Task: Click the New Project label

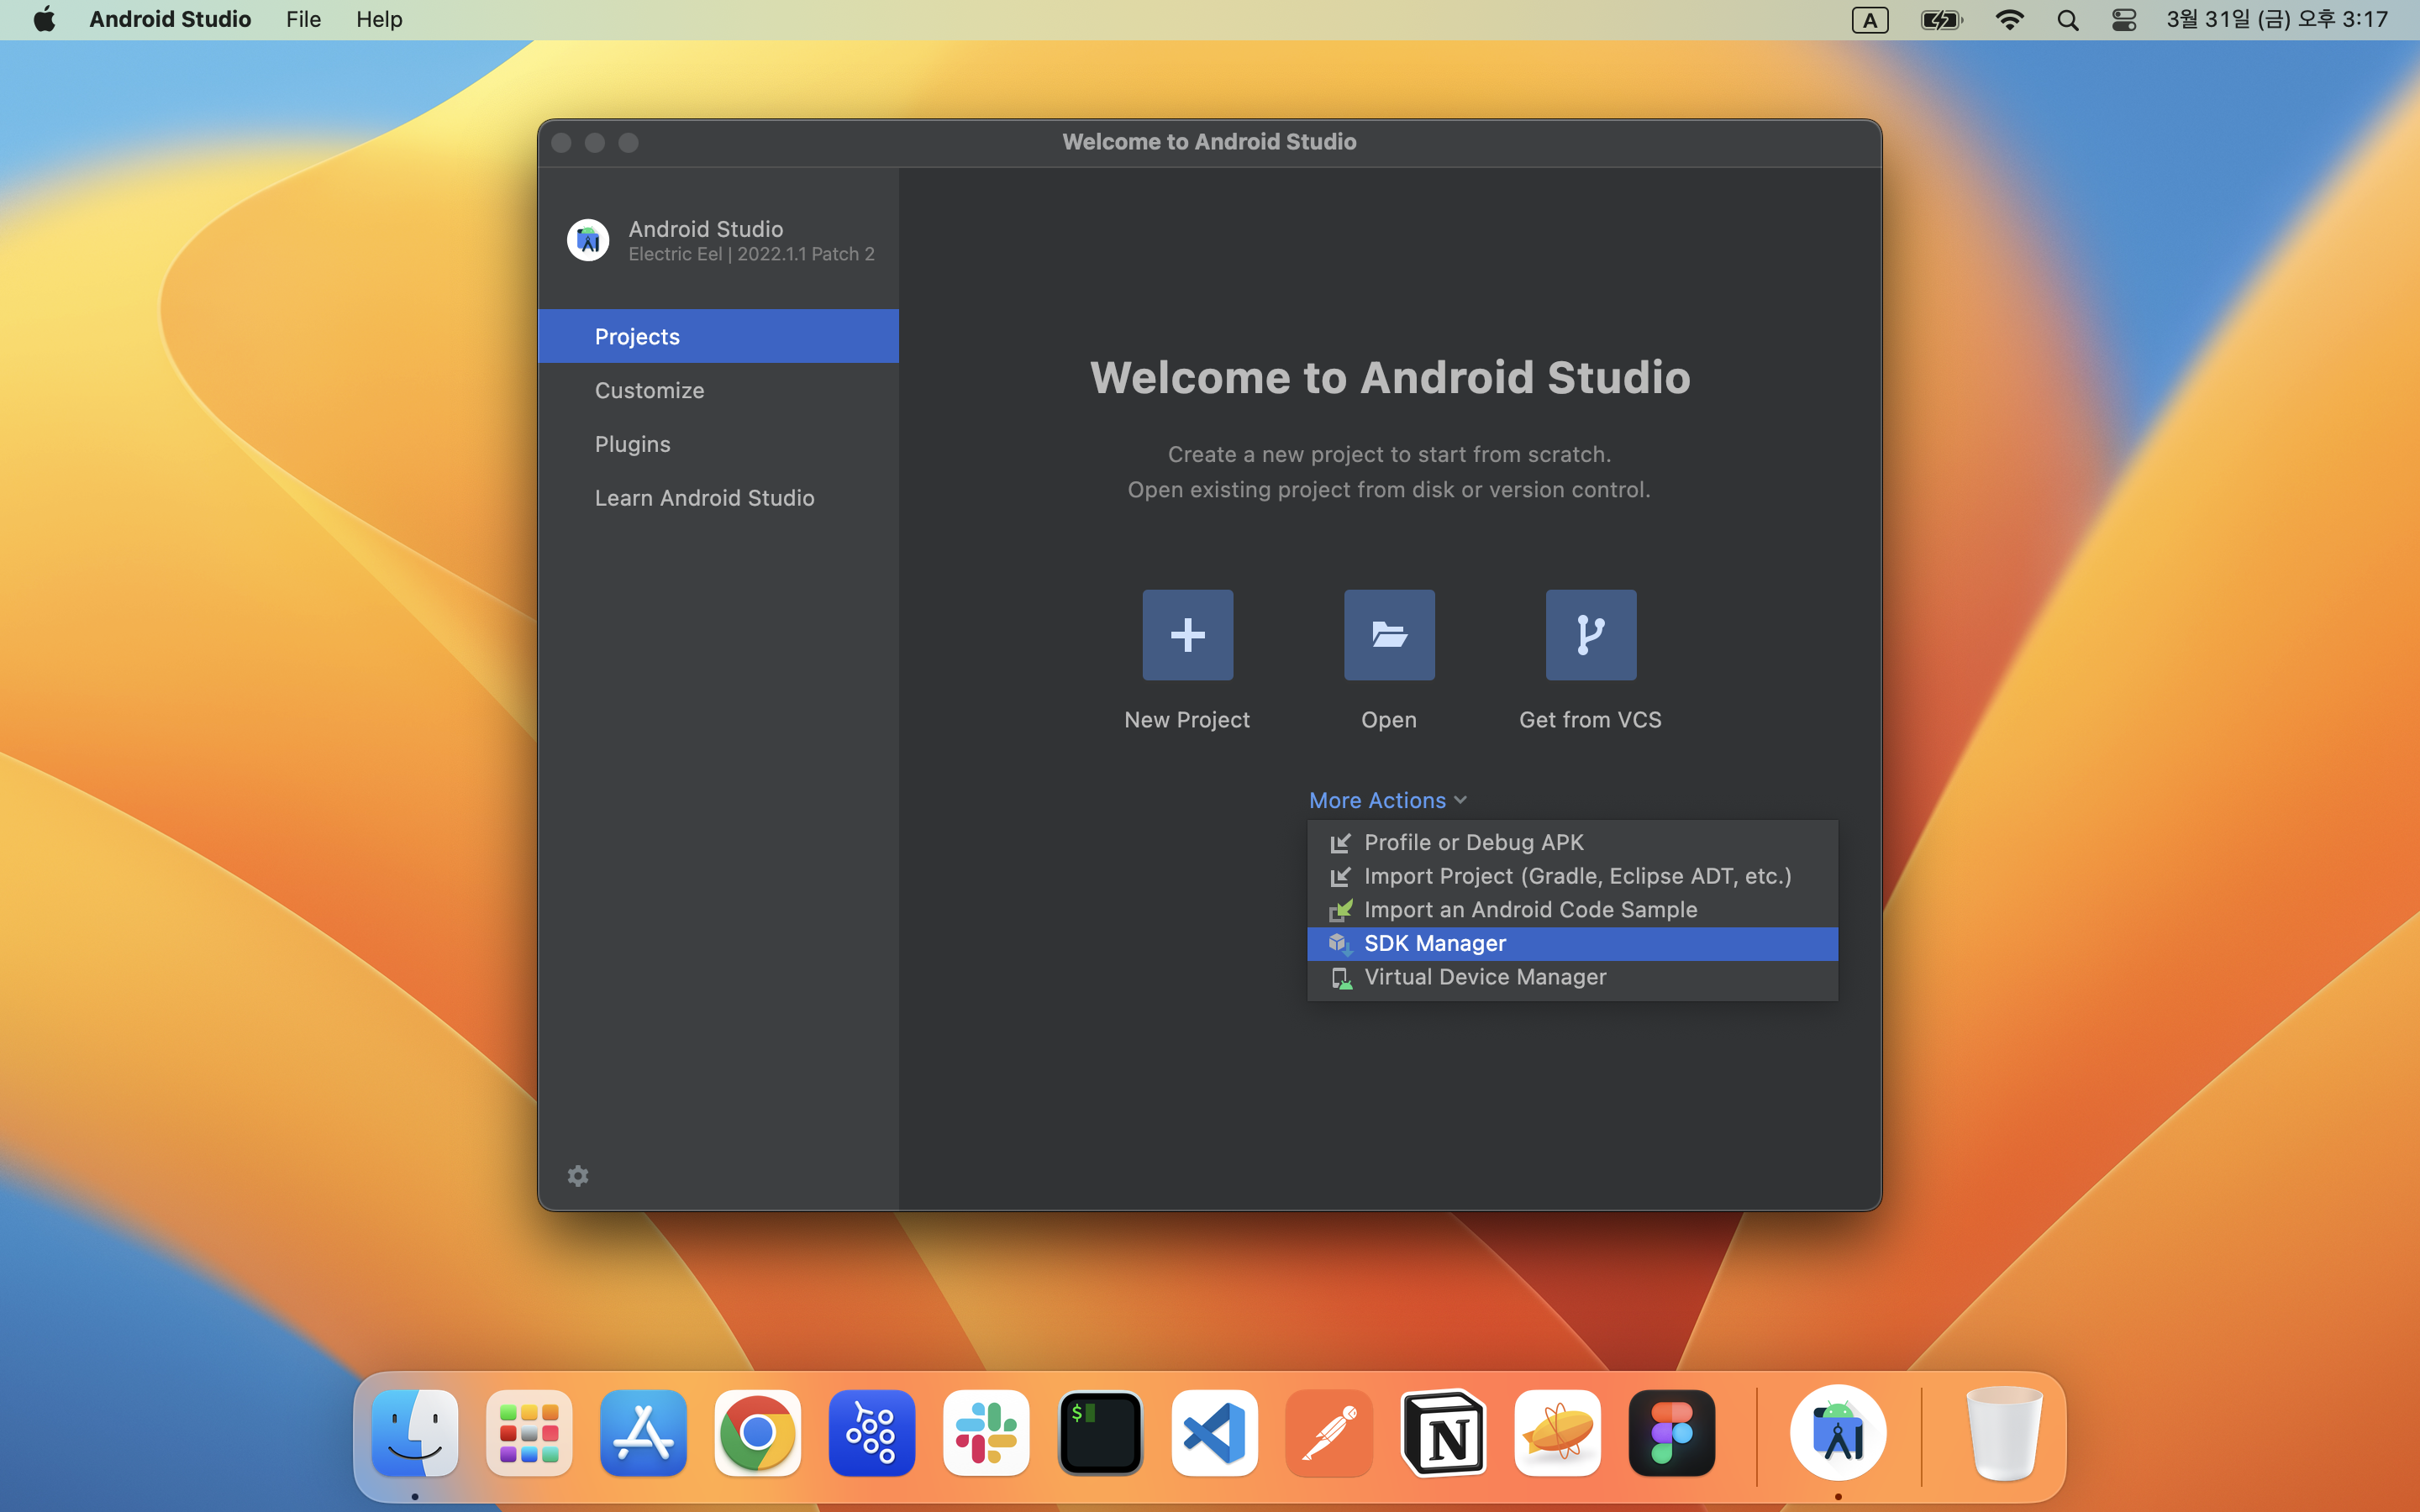Action: point(1187,720)
